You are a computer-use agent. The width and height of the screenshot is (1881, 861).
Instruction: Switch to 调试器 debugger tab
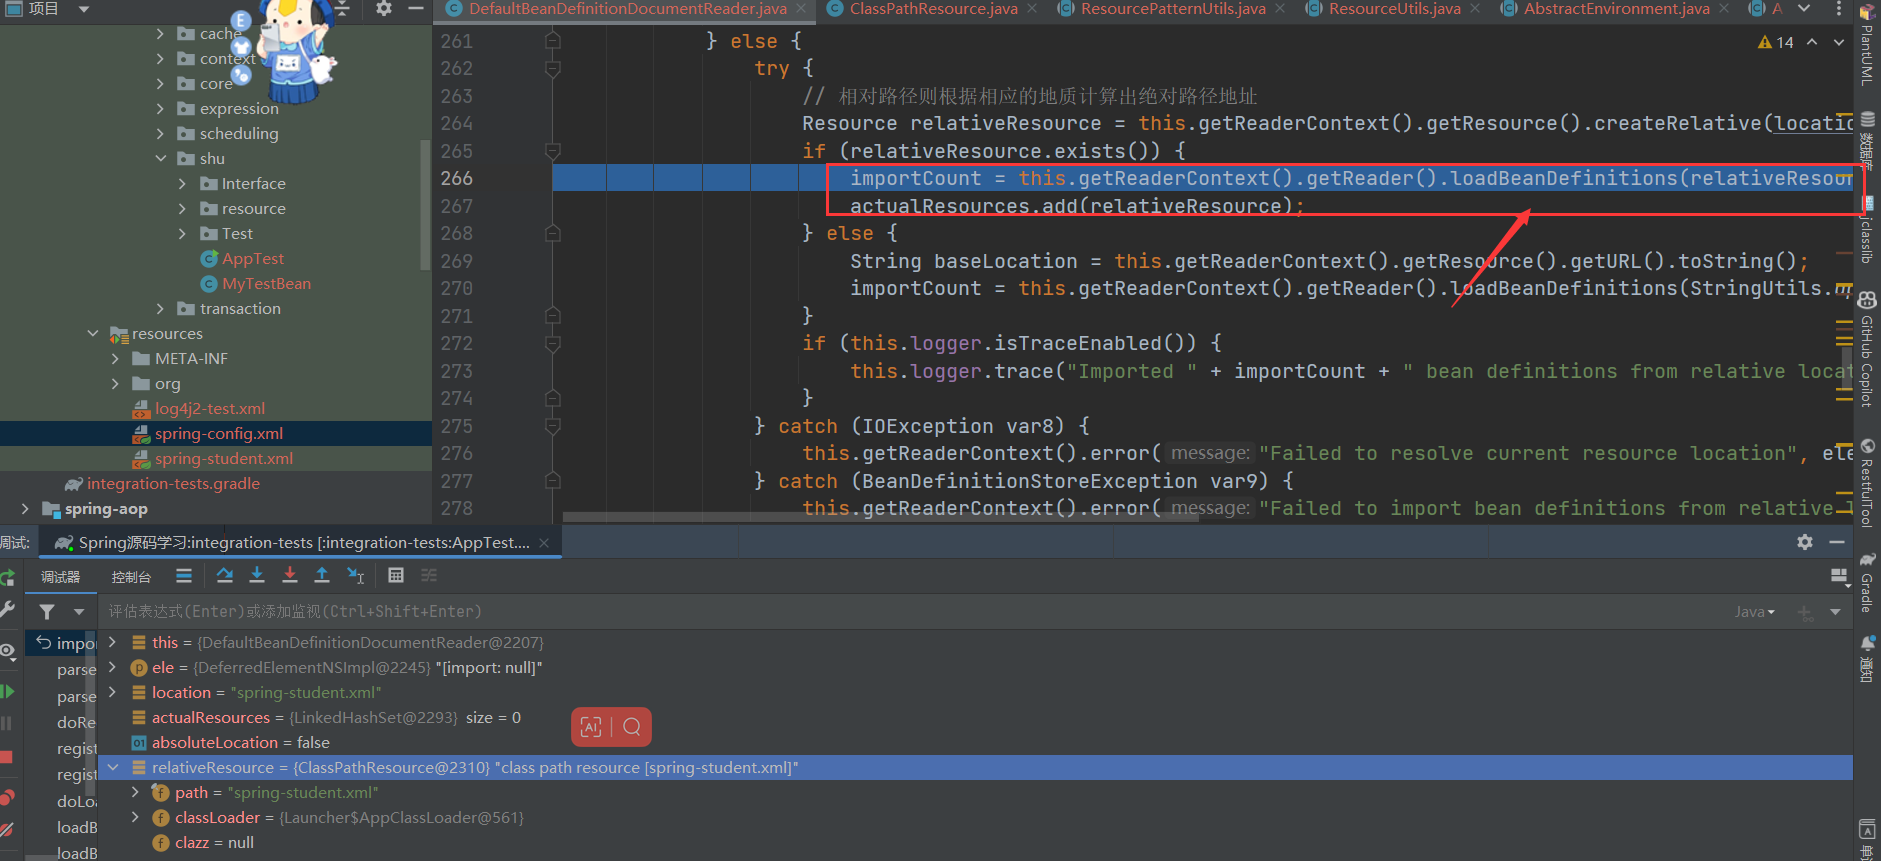click(60, 577)
